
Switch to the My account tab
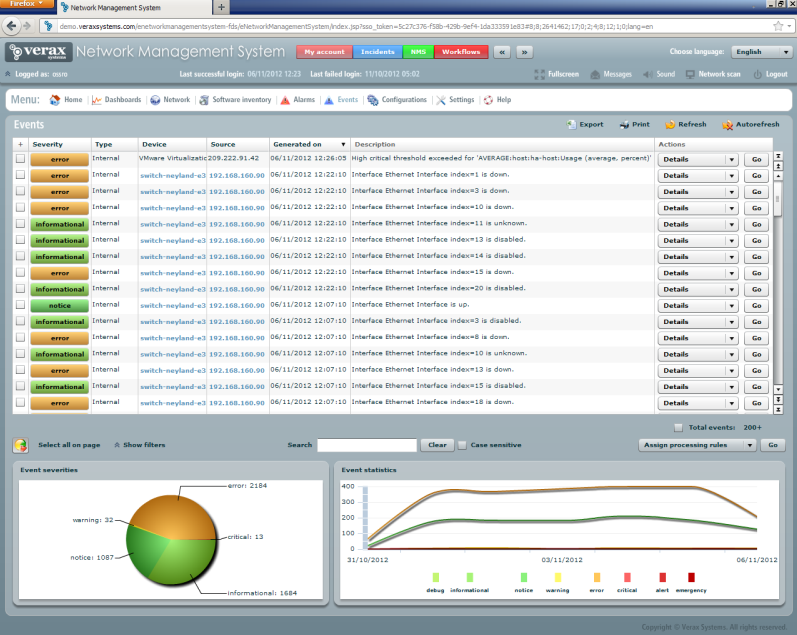tap(324, 52)
